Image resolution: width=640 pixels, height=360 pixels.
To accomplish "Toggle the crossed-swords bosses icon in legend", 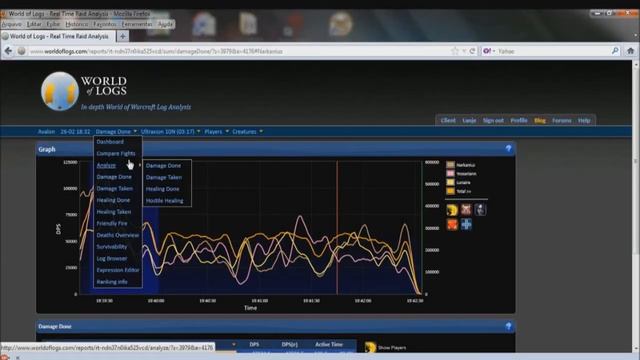I will point(466,210).
